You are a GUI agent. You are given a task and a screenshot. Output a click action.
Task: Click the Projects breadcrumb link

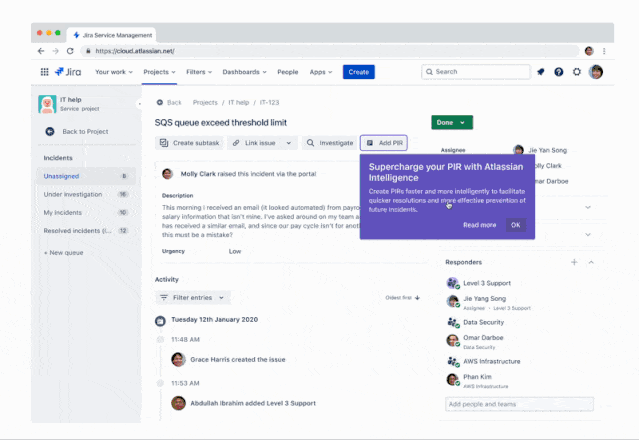[205, 102]
